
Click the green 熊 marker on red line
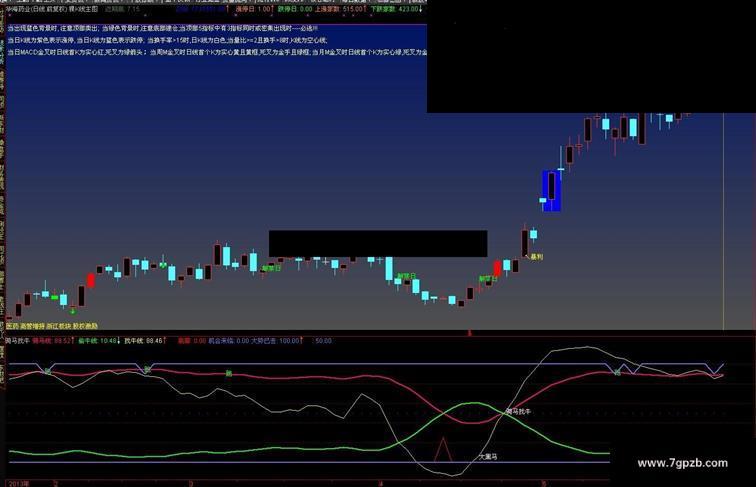coord(229,373)
